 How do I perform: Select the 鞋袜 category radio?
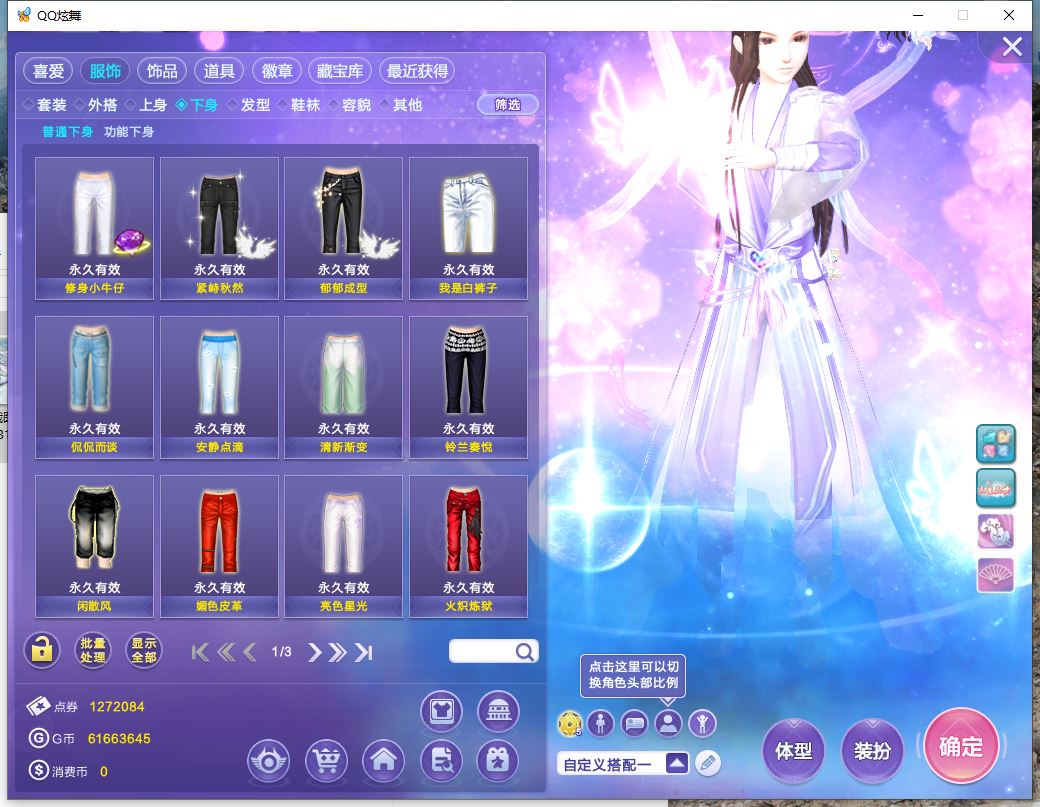click(299, 105)
